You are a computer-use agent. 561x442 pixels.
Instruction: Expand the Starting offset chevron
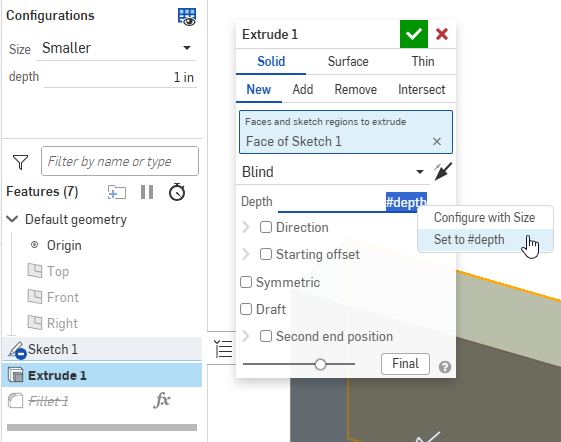(x=246, y=254)
